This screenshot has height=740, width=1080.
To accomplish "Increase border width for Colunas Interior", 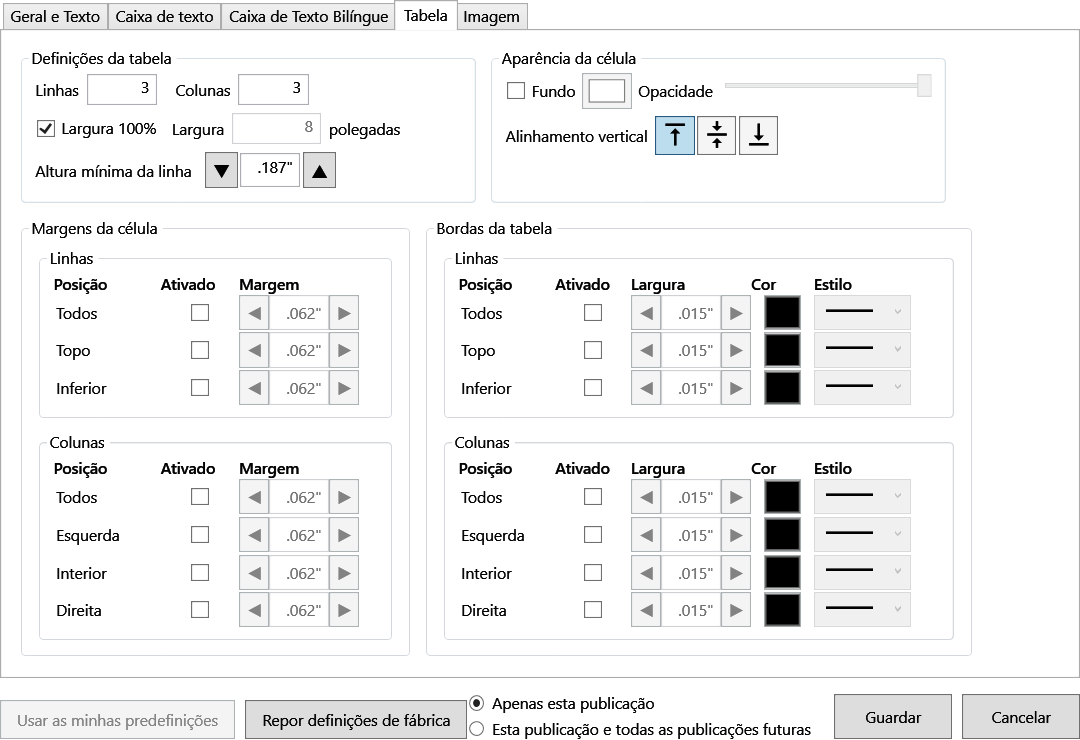I will [736, 573].
